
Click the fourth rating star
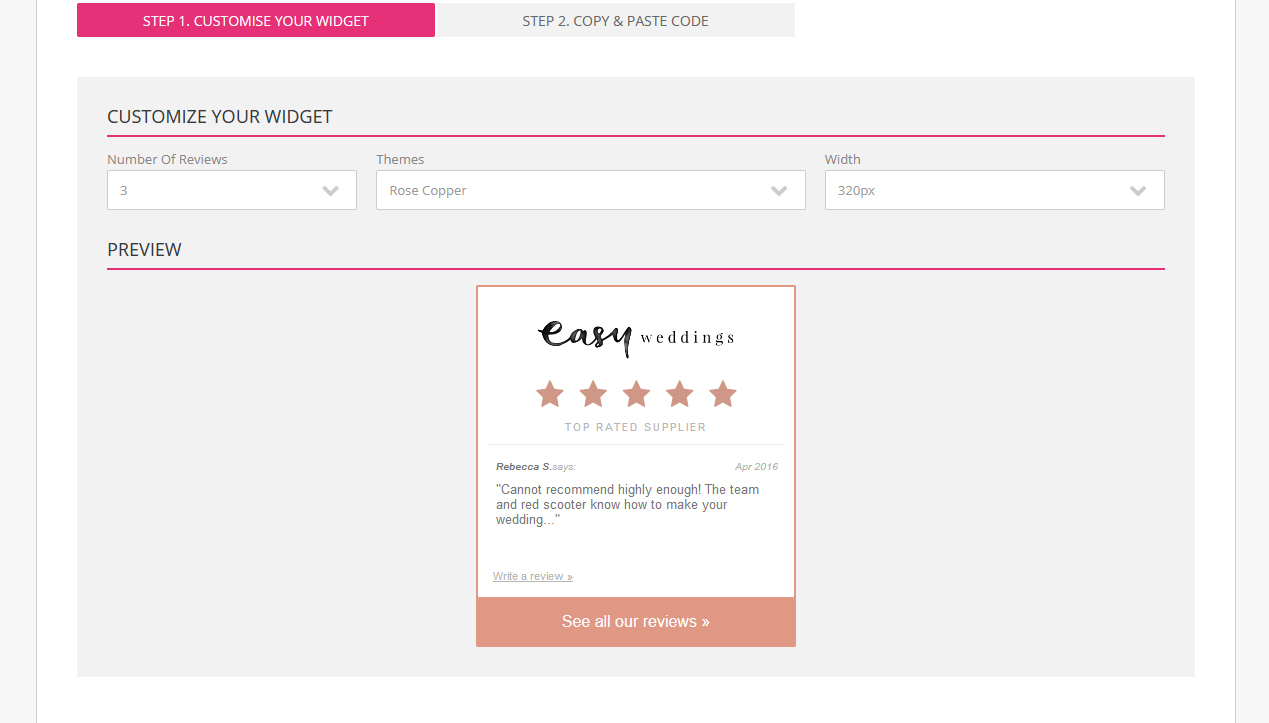680,394
